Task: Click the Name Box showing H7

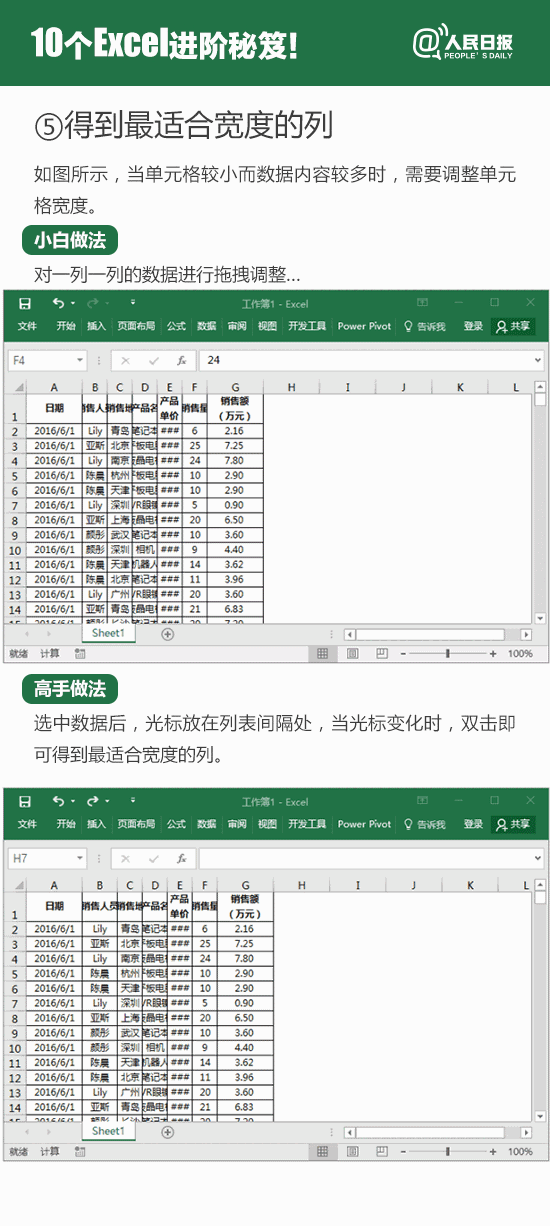Action: coord(40,858)
